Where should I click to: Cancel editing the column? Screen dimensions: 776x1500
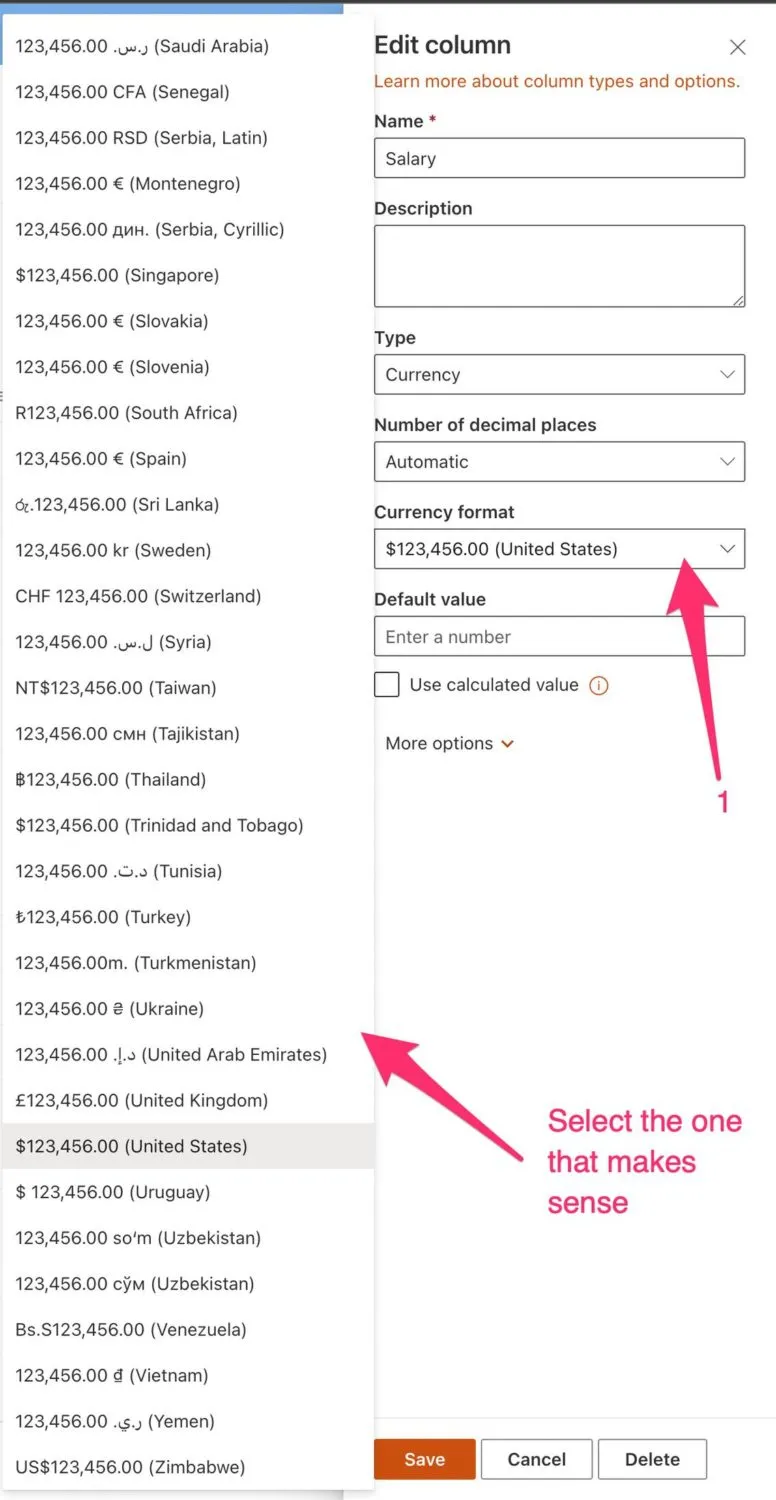click(537, 1460)
